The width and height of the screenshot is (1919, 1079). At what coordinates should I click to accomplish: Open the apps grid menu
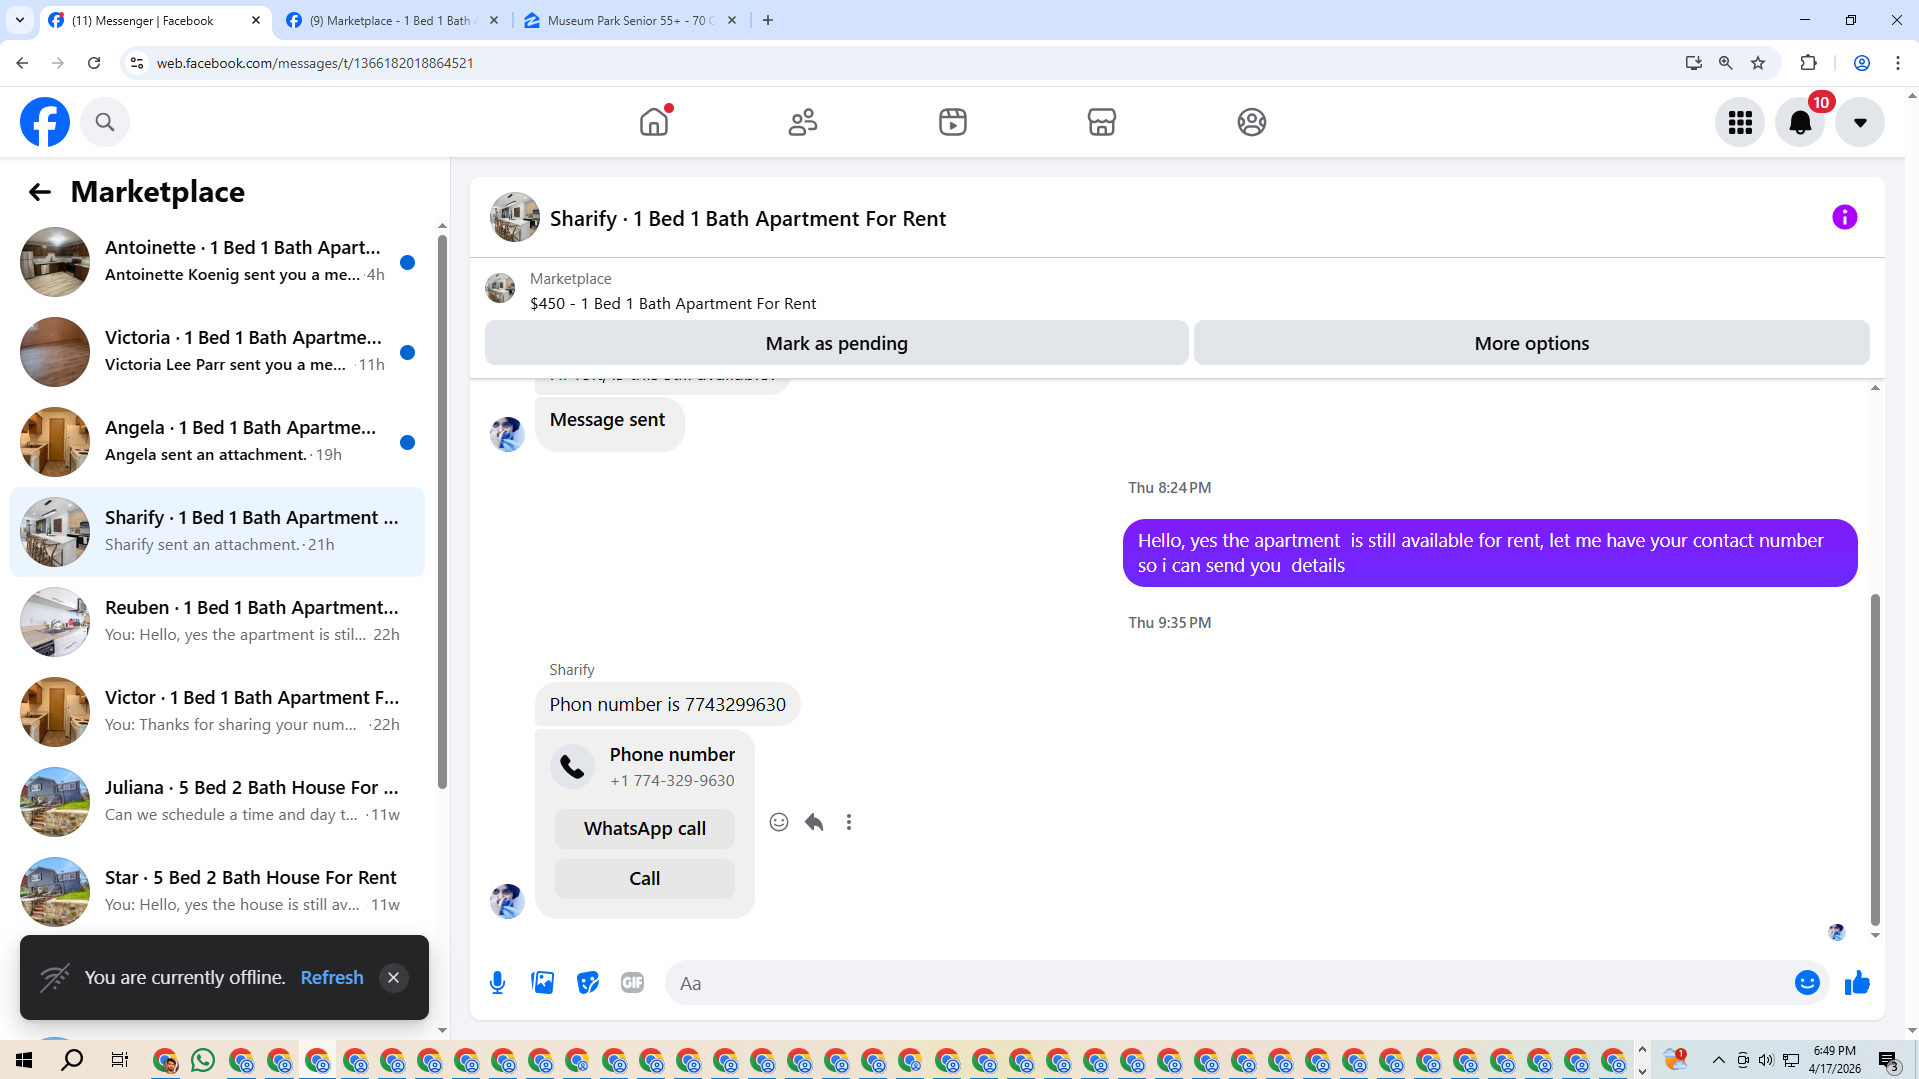pyautogui.click(x=1740, y=122)
